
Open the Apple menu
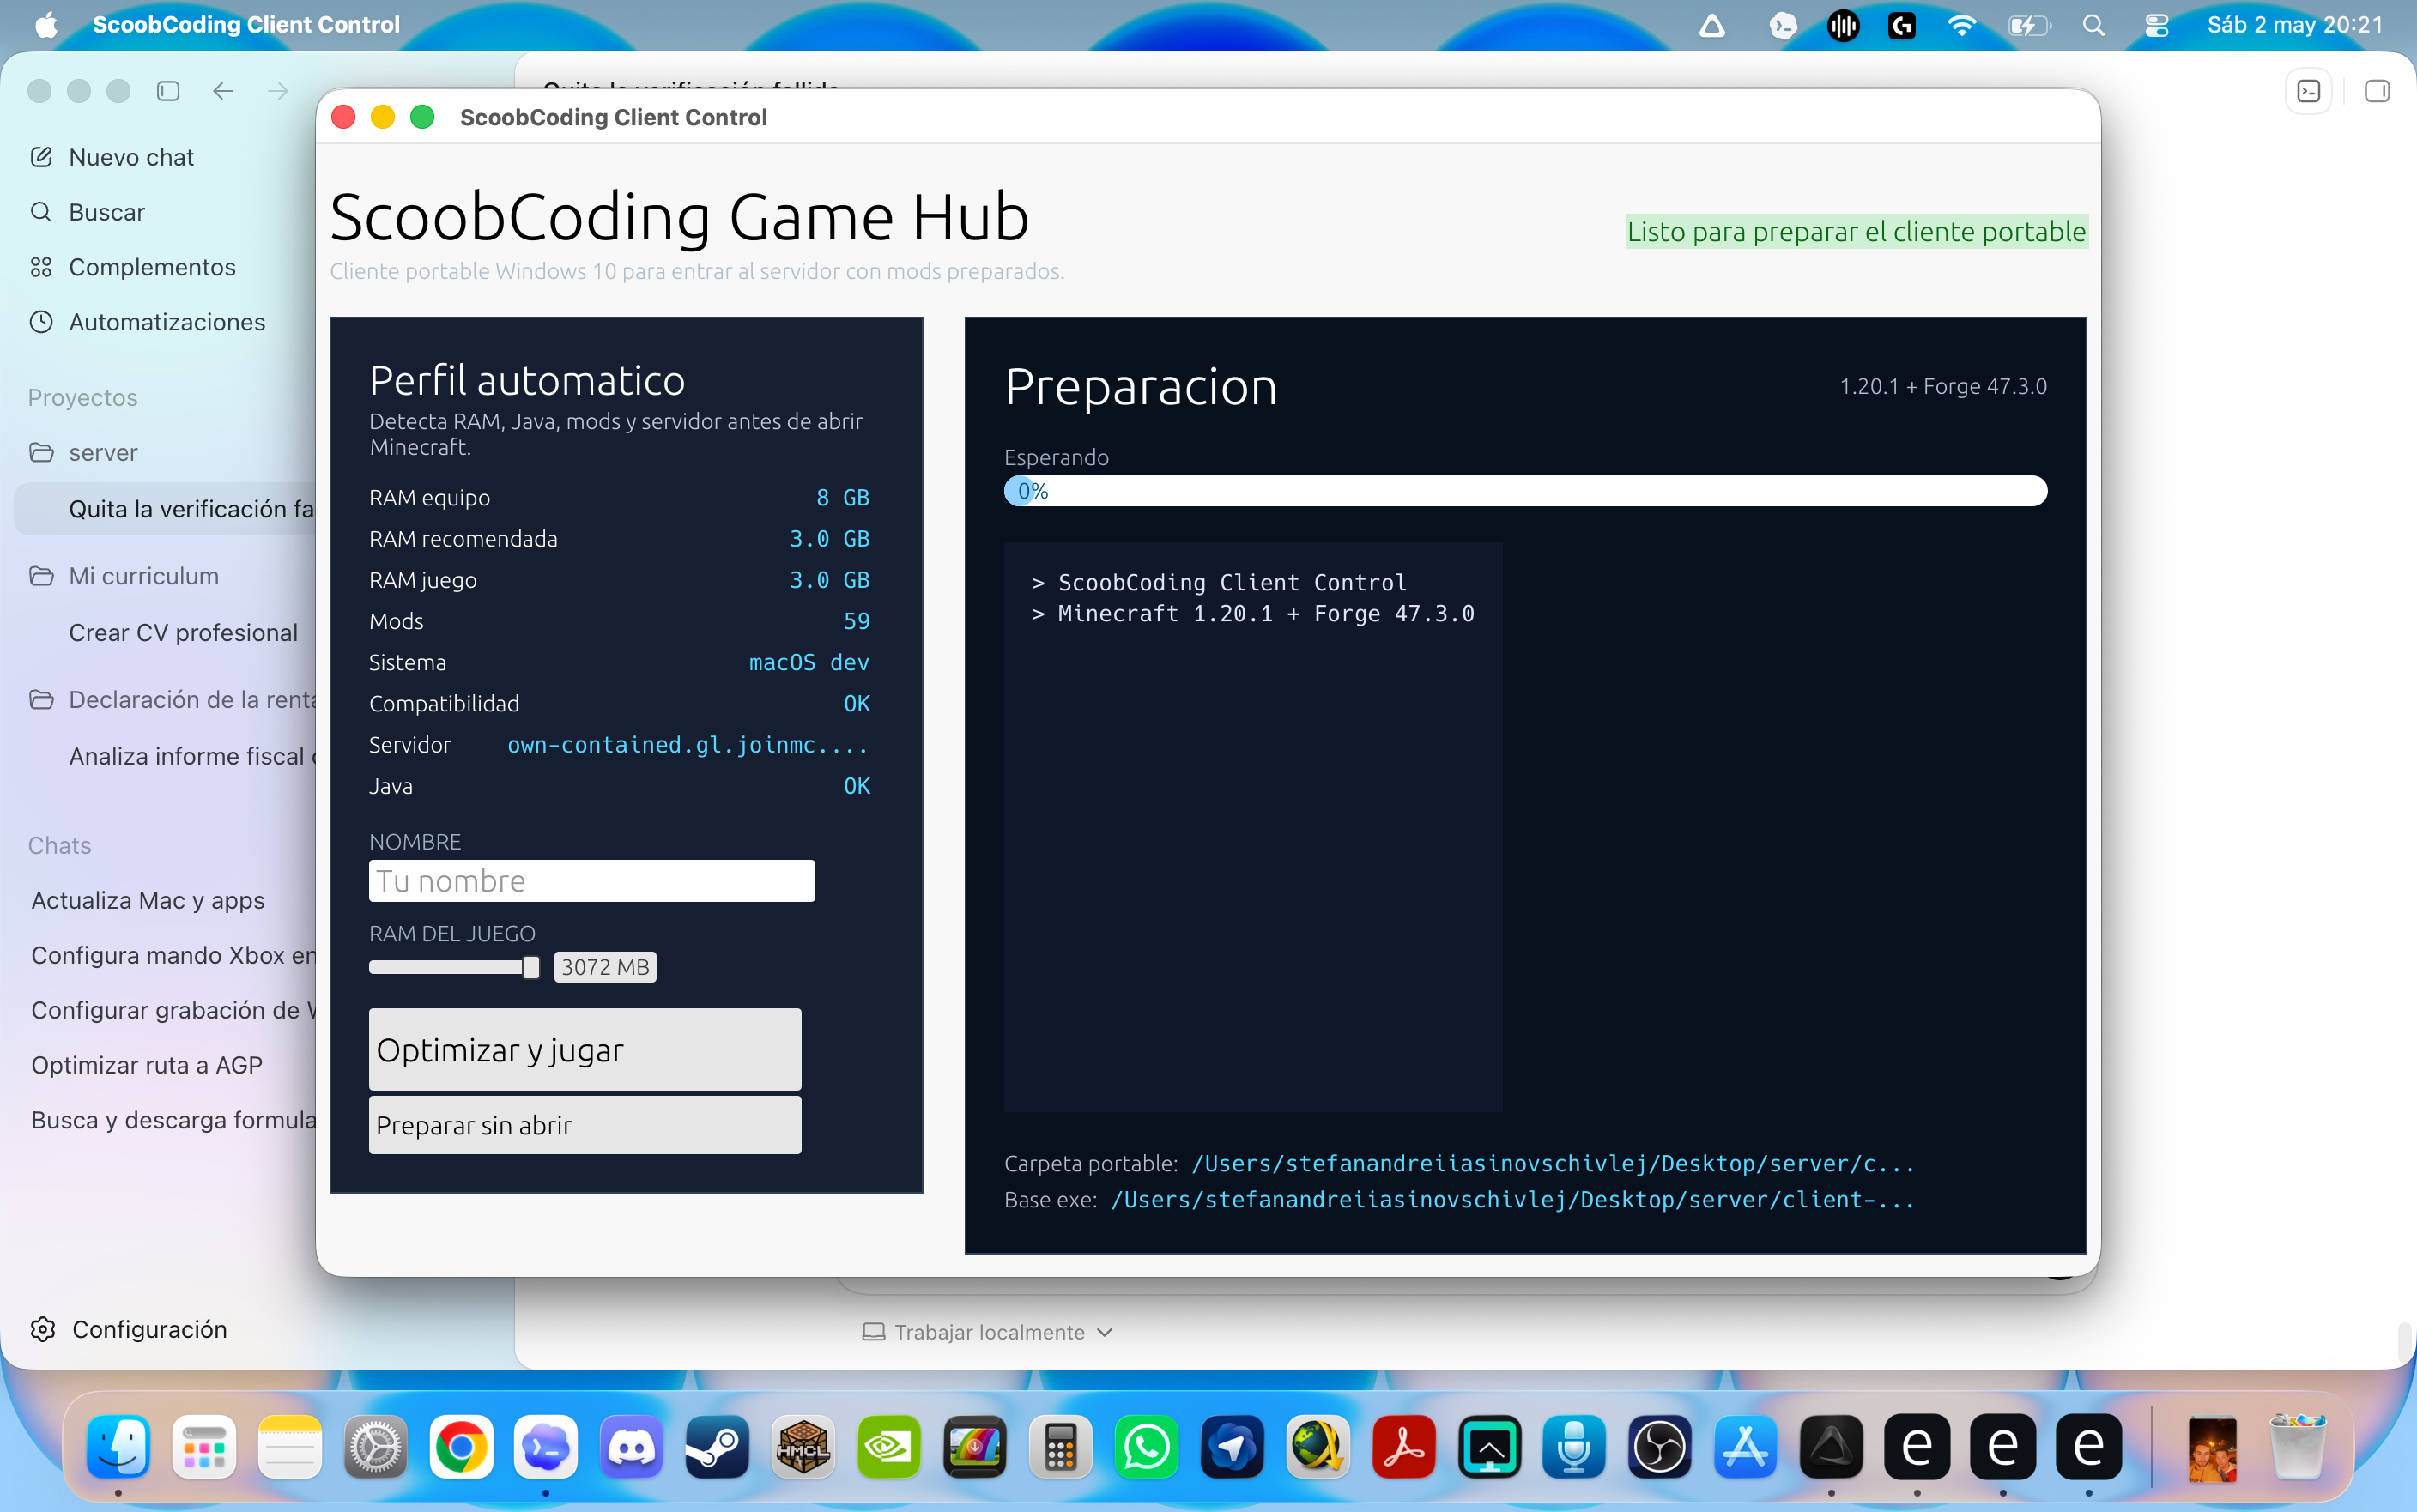pyautogui.click(x=46, y=25)
